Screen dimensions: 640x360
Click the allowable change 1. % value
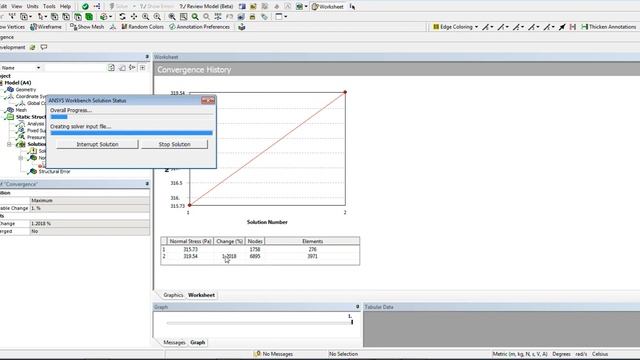[x=90, y=209]
